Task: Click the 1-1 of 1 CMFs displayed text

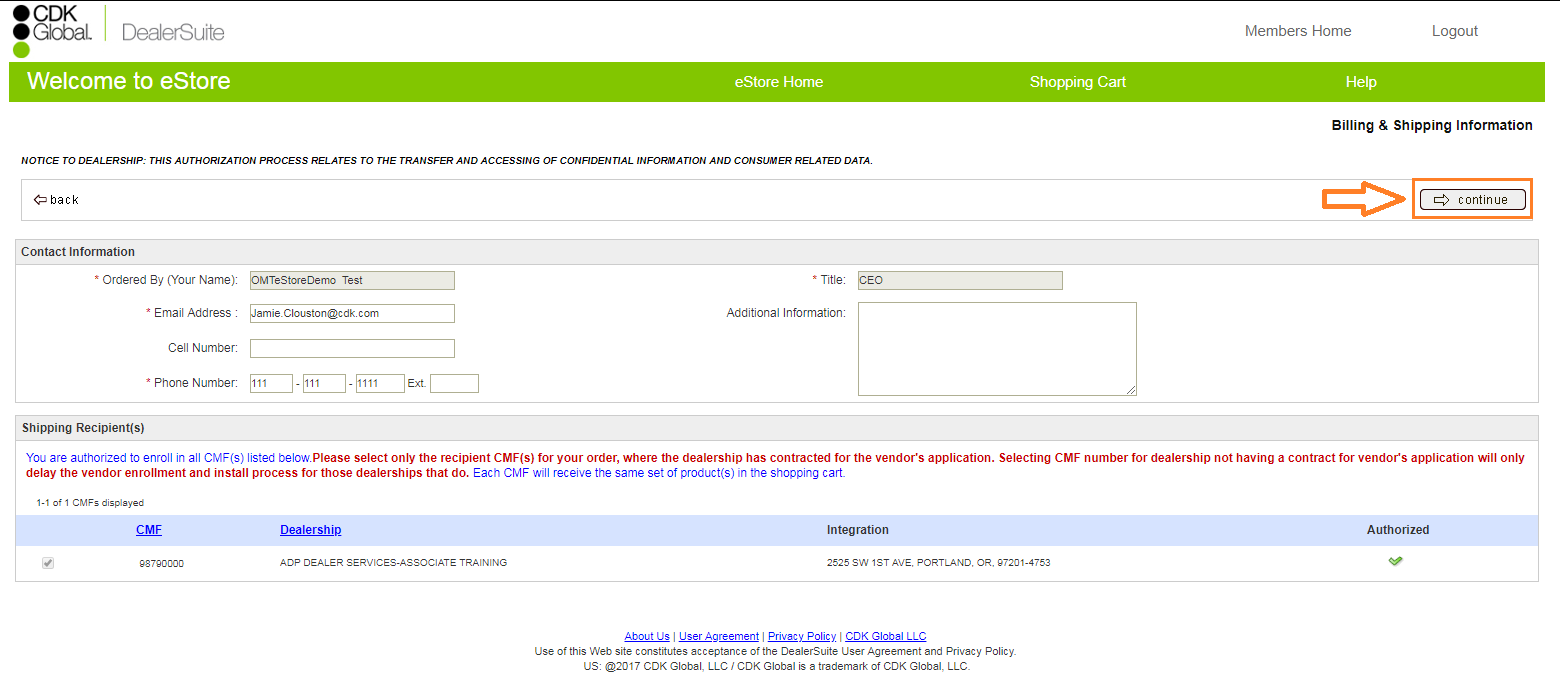Action: (x=90, y=503)
